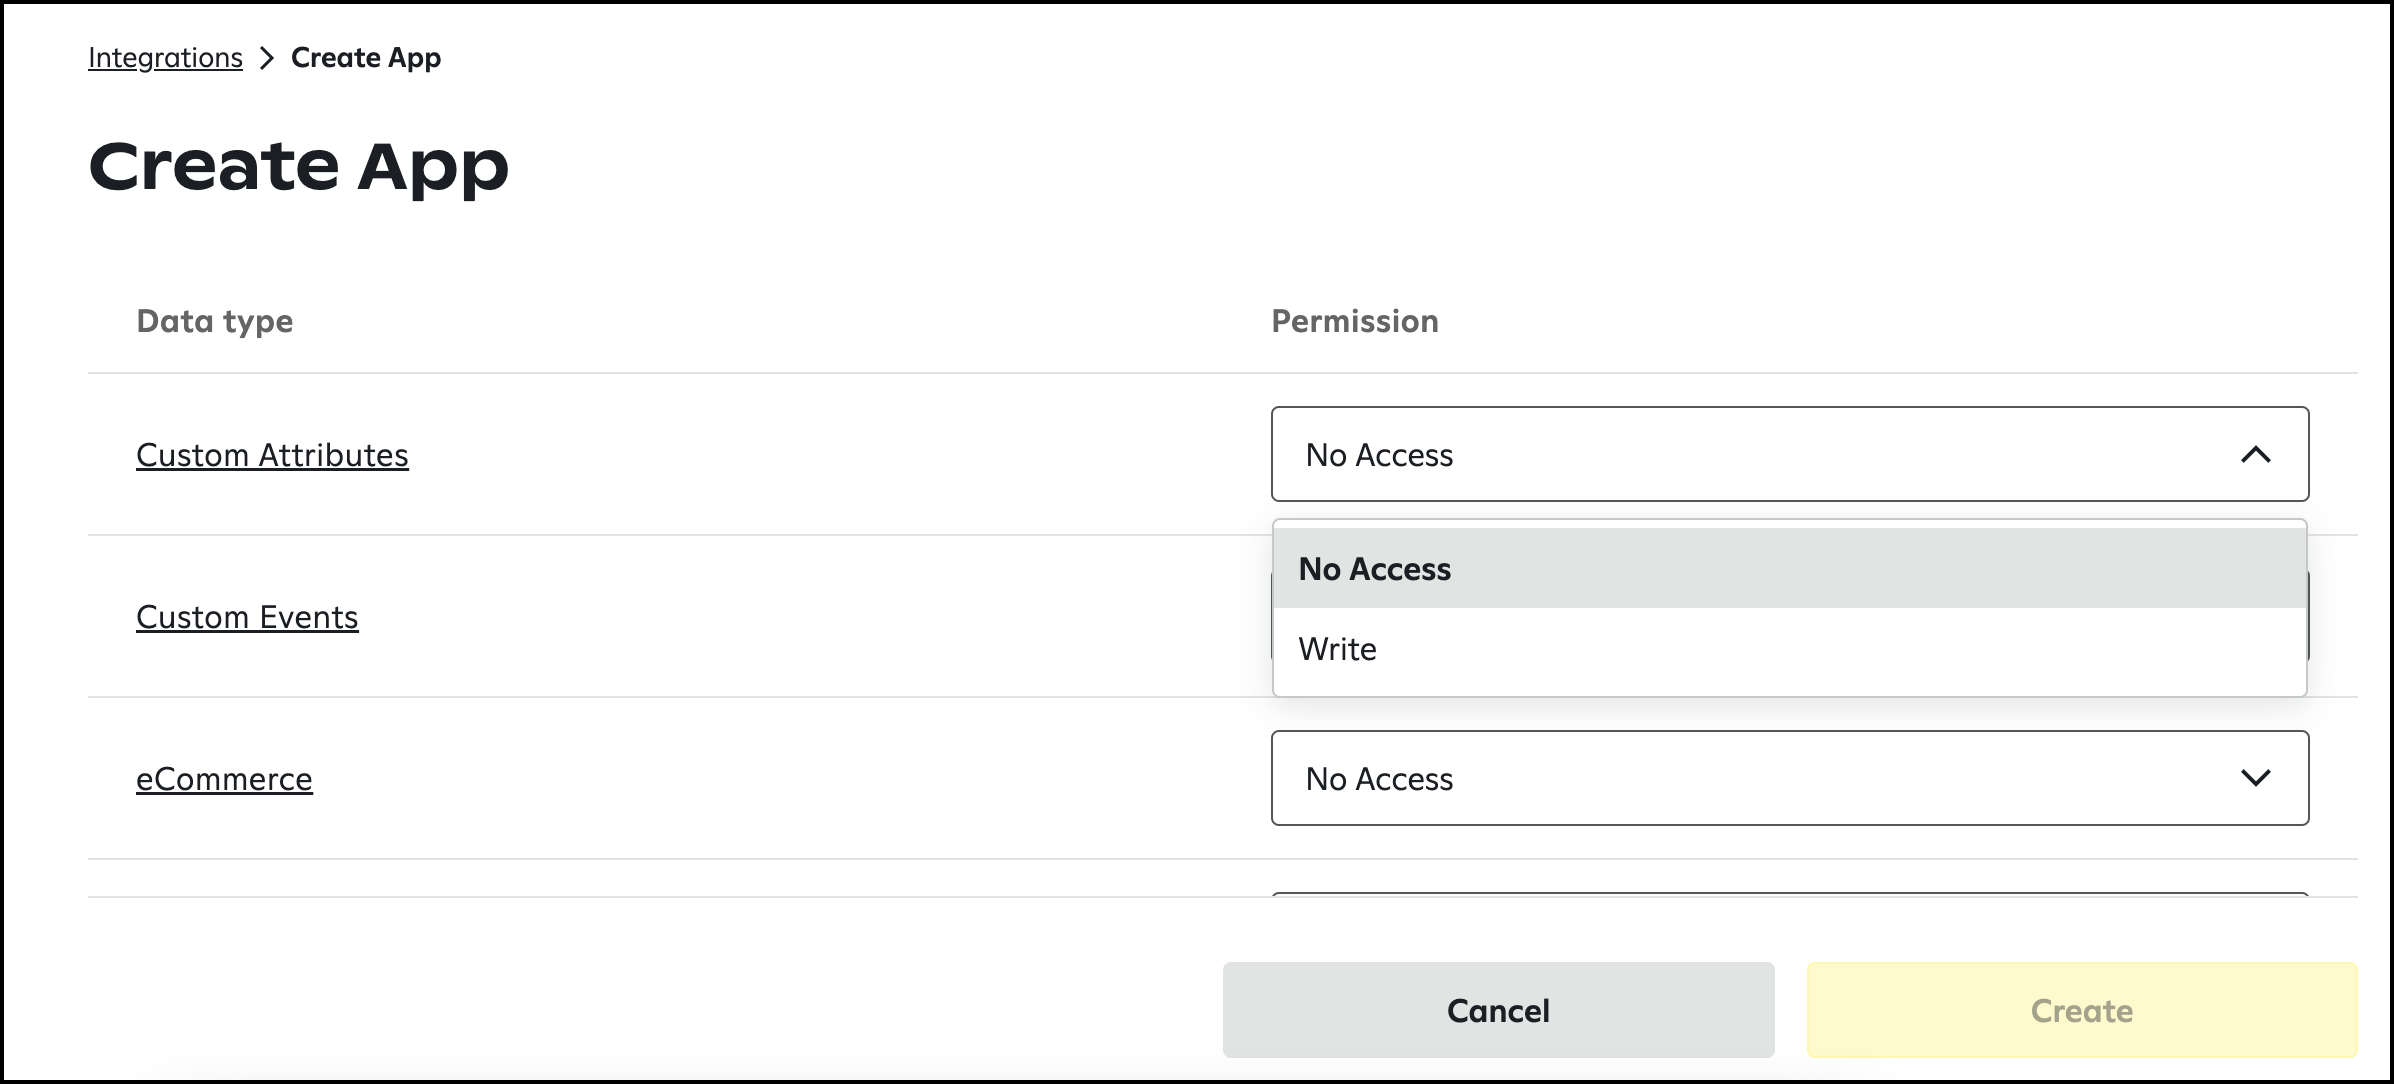Click the large Create App page heading

click(298, 166)
